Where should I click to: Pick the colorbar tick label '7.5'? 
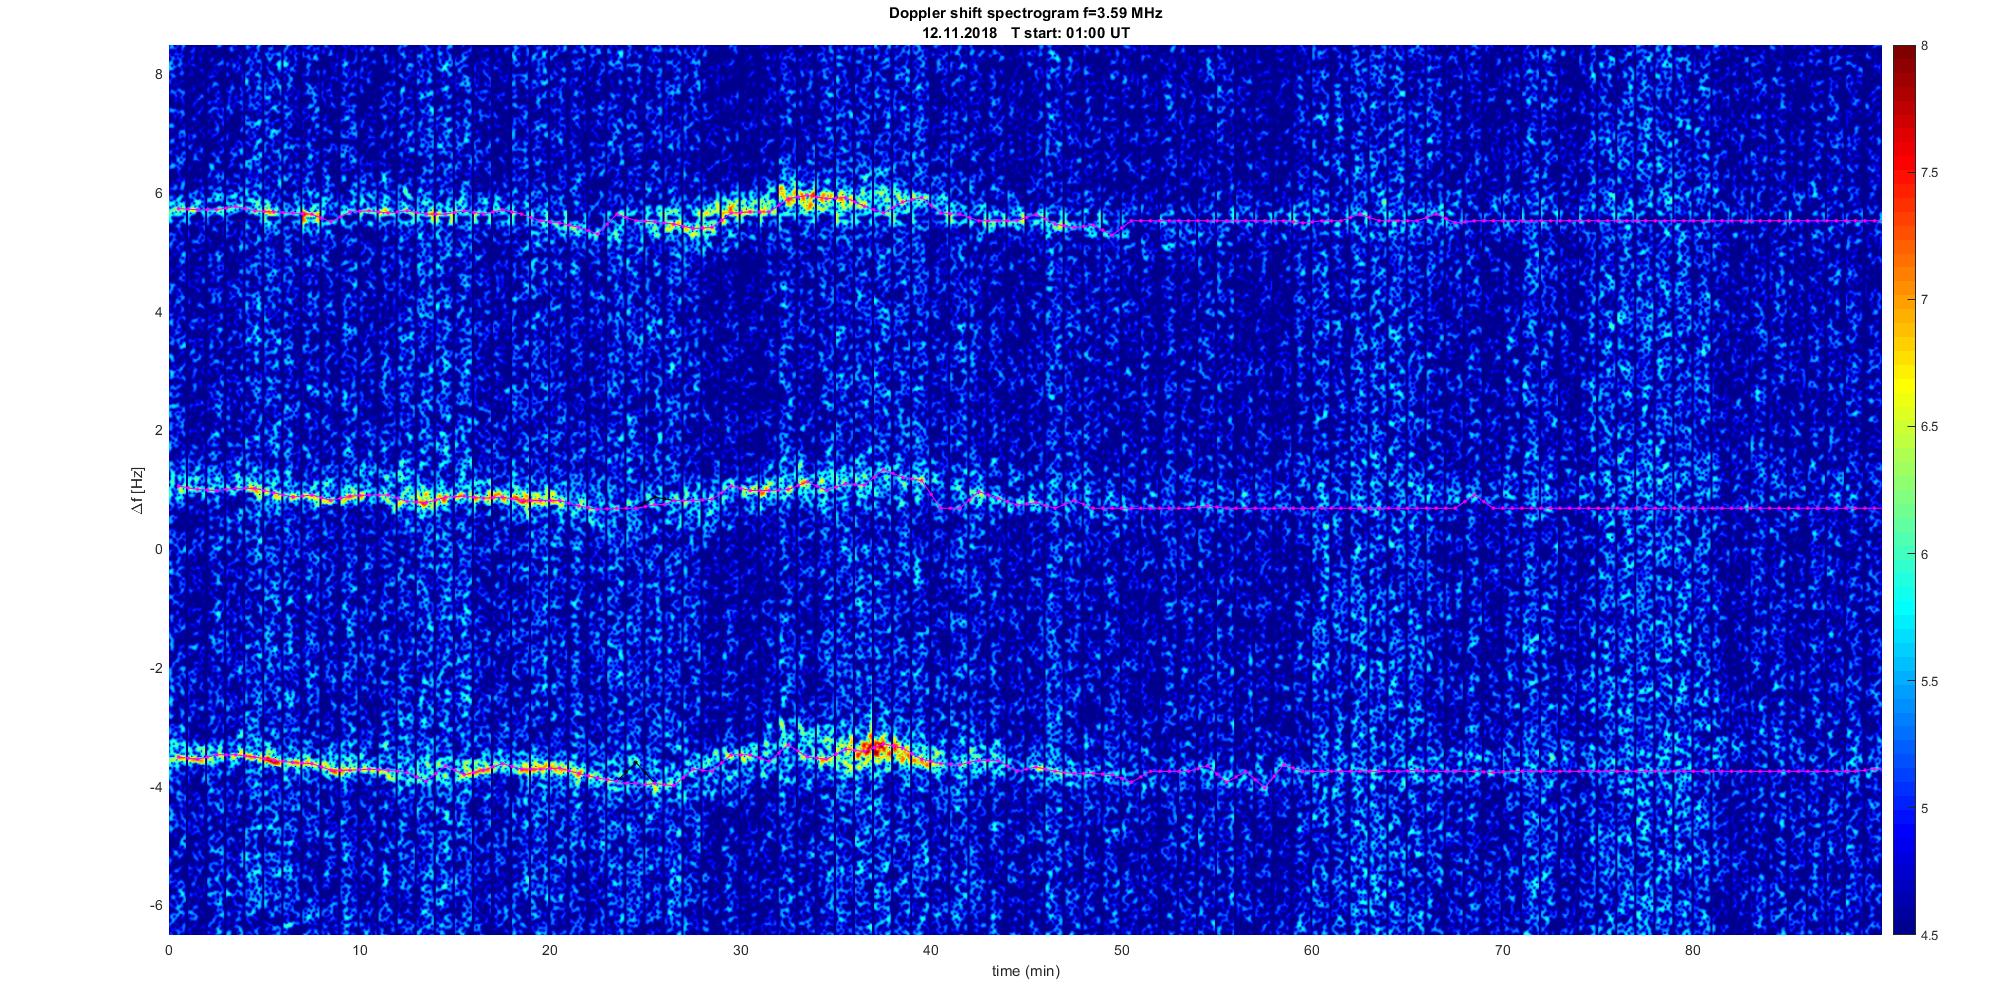(1929, 173)
